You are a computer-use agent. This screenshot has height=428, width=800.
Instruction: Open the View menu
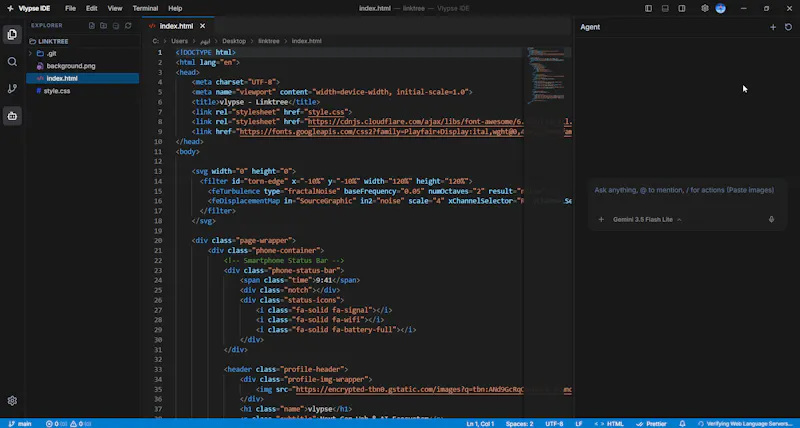pos(115,8)
